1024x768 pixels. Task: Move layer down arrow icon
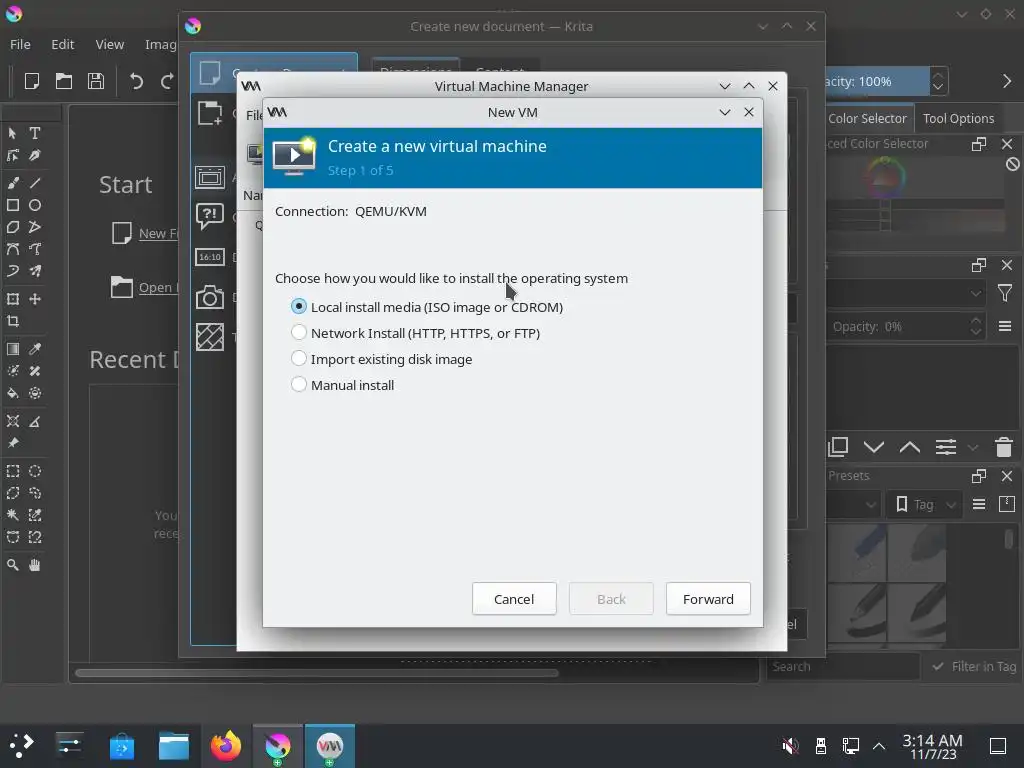[x=874, y=447]
